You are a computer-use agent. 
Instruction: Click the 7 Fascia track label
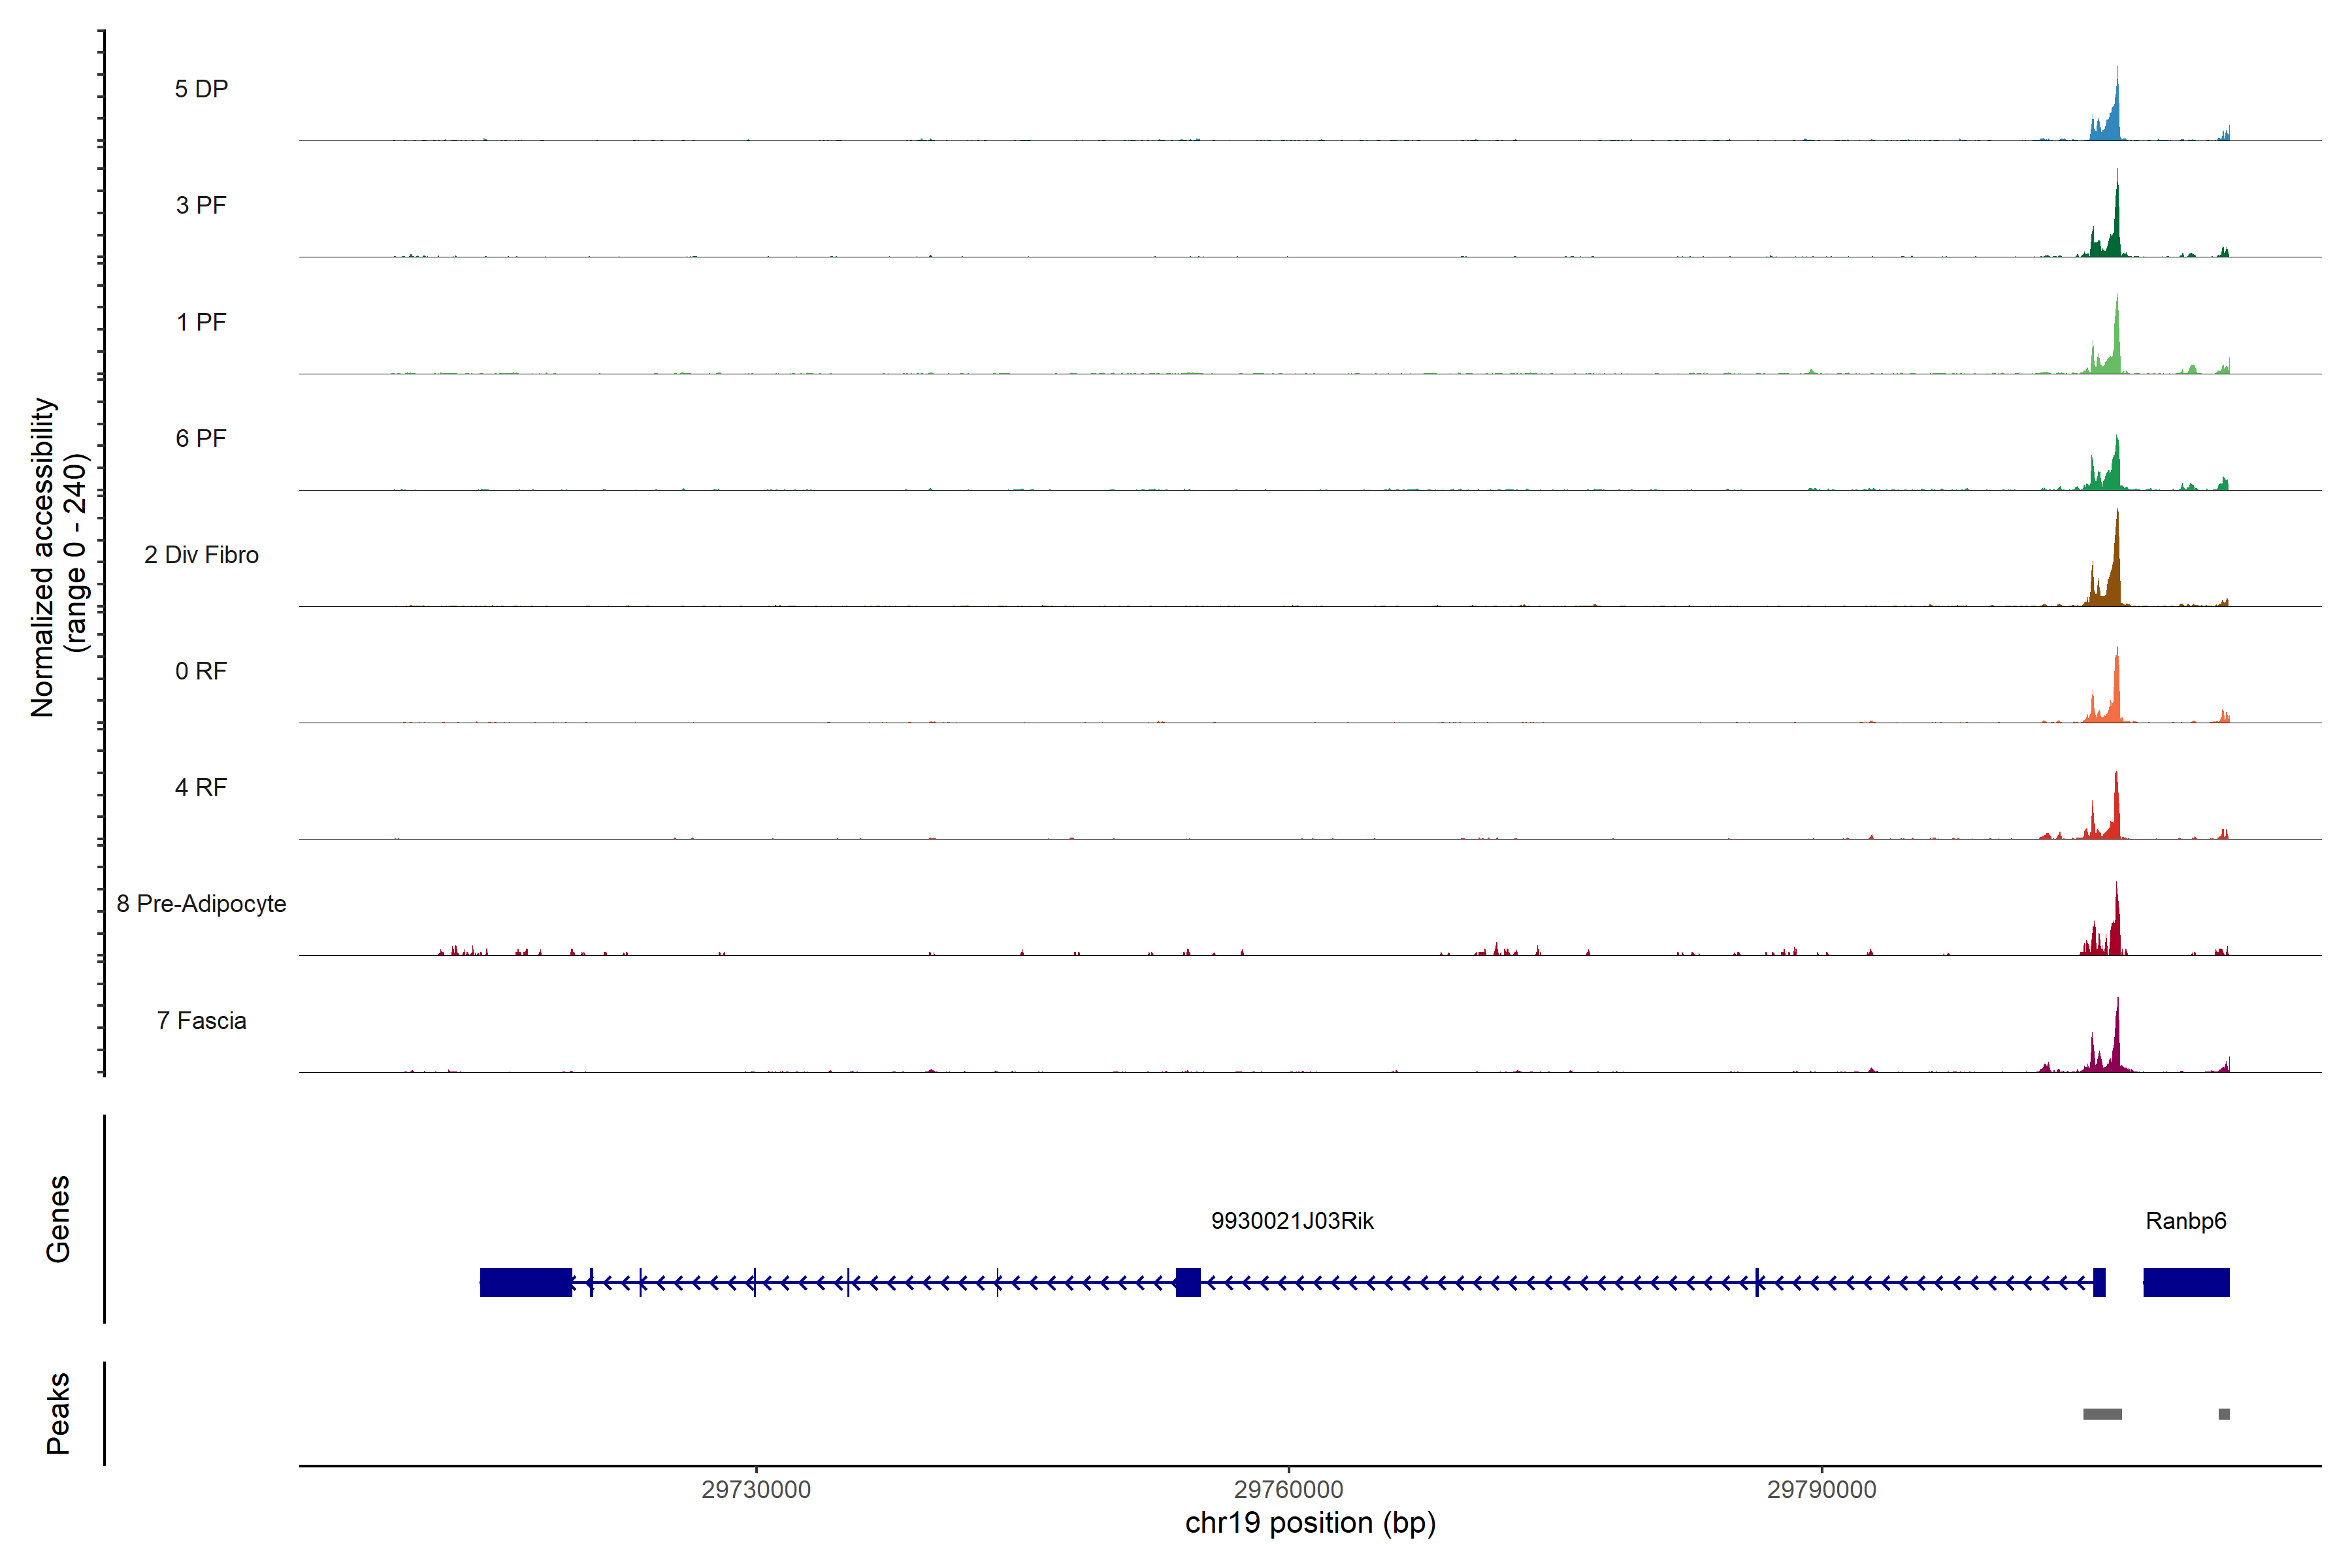click(201, 1020)
